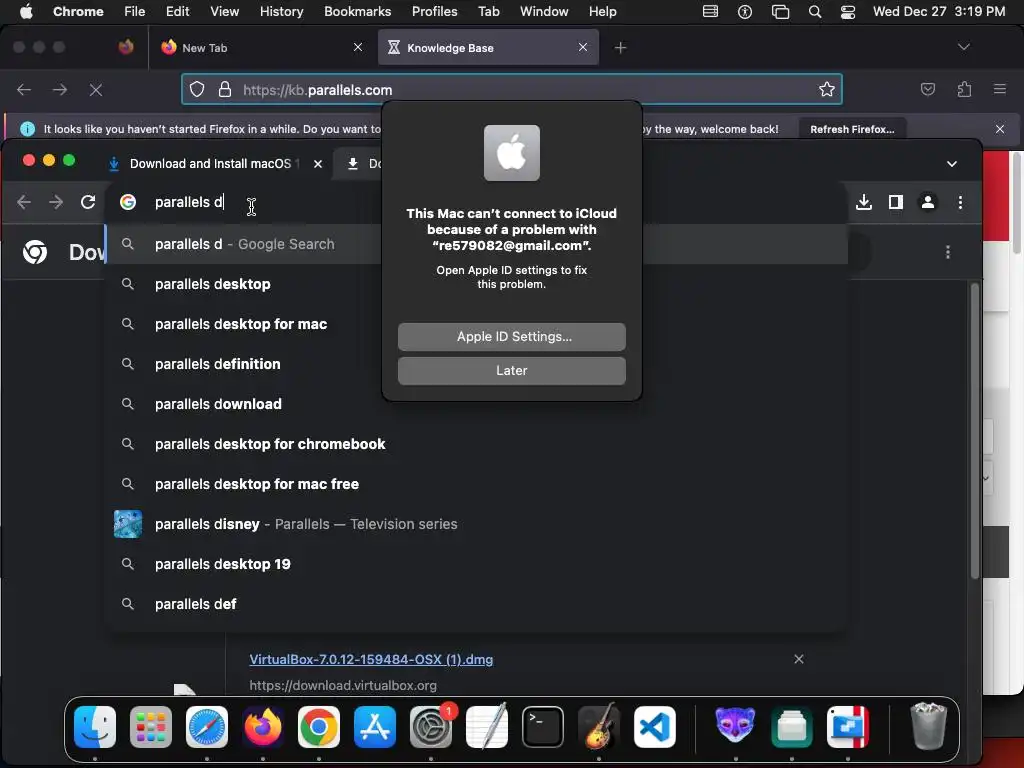Click the Chrome omnibox search field
This screenshot has height=768, width=1024.
click(x=477, y=202)
